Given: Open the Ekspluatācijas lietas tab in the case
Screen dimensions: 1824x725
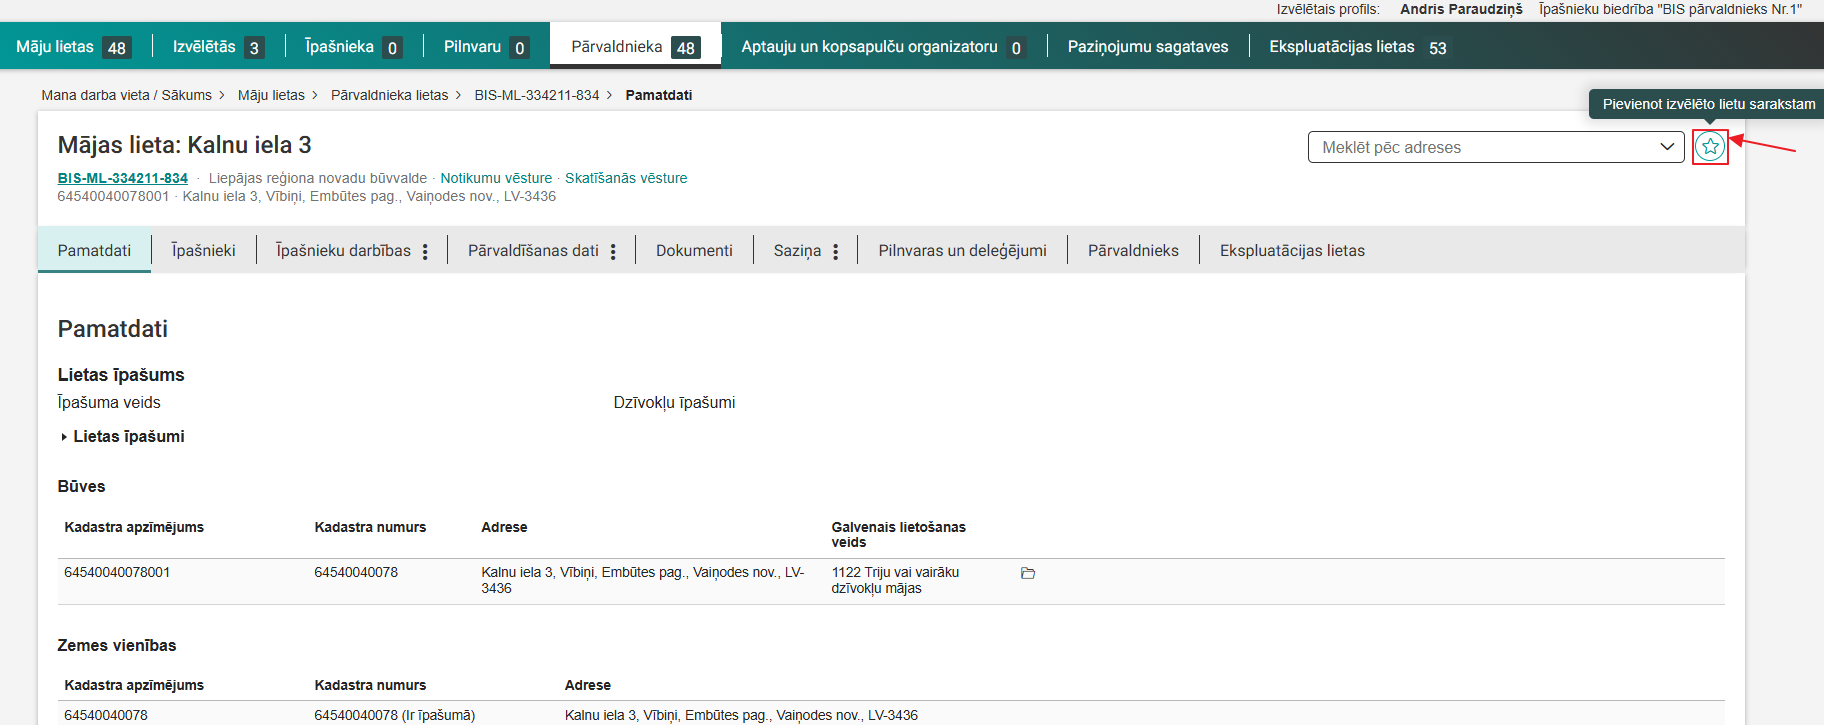Looking at the screenshot, I should (1291, 251).
